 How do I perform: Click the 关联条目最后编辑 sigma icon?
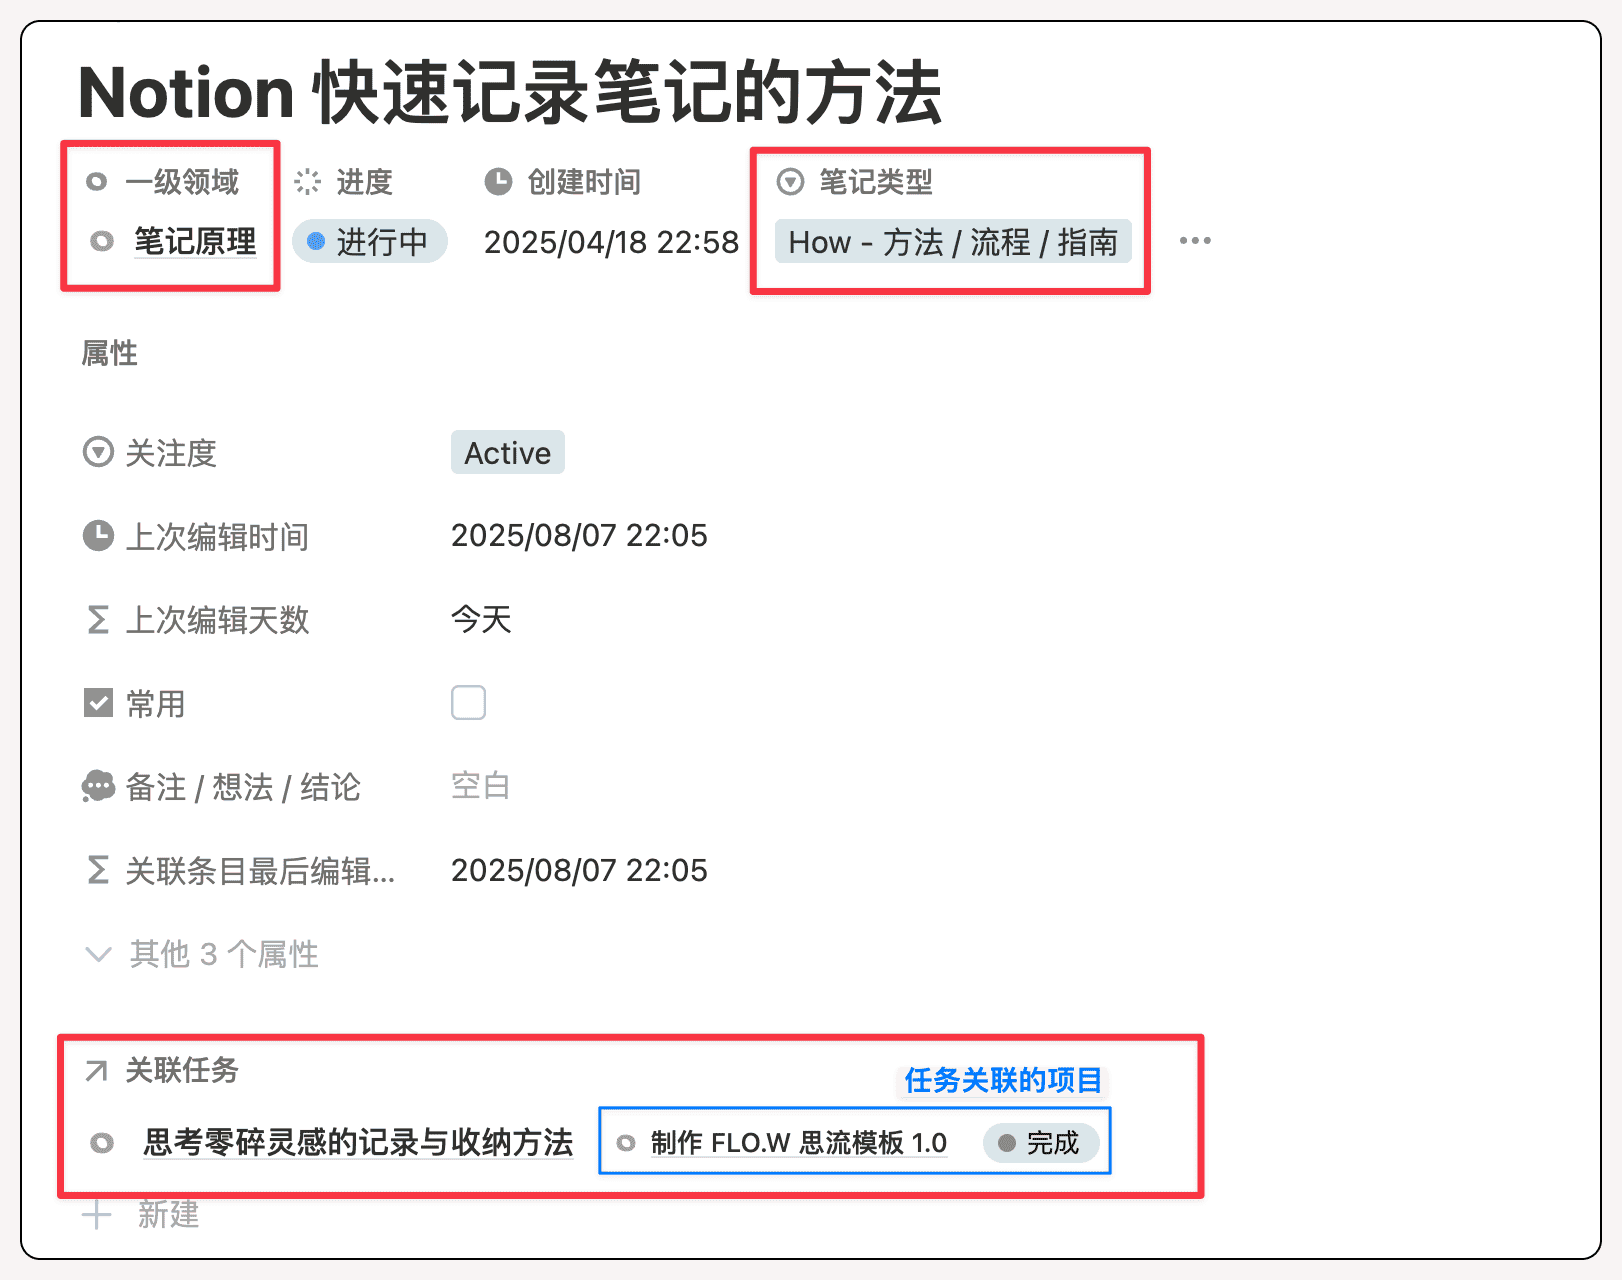(98, 870)
